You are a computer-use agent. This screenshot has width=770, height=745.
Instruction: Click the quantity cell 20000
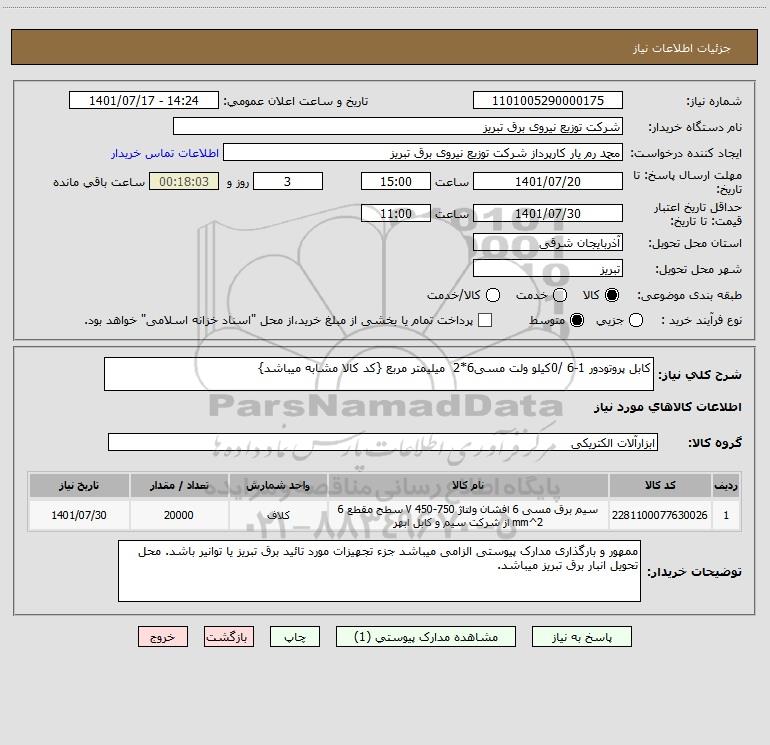click(x=179, y=515)
